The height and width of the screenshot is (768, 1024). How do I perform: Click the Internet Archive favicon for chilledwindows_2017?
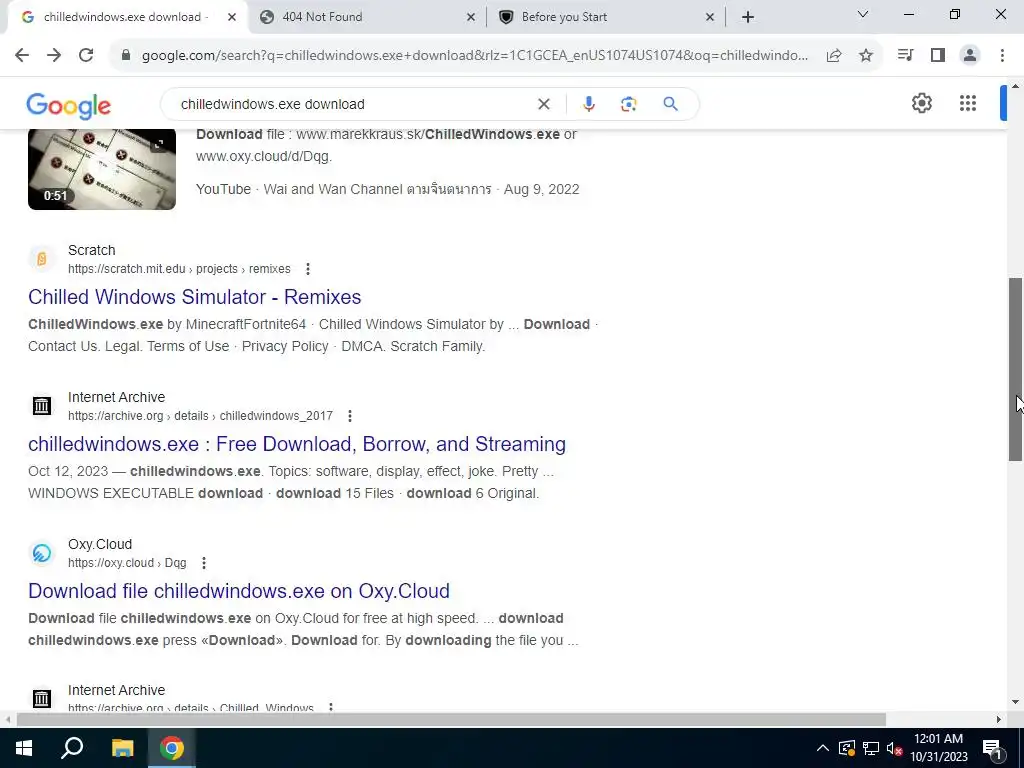42,406
